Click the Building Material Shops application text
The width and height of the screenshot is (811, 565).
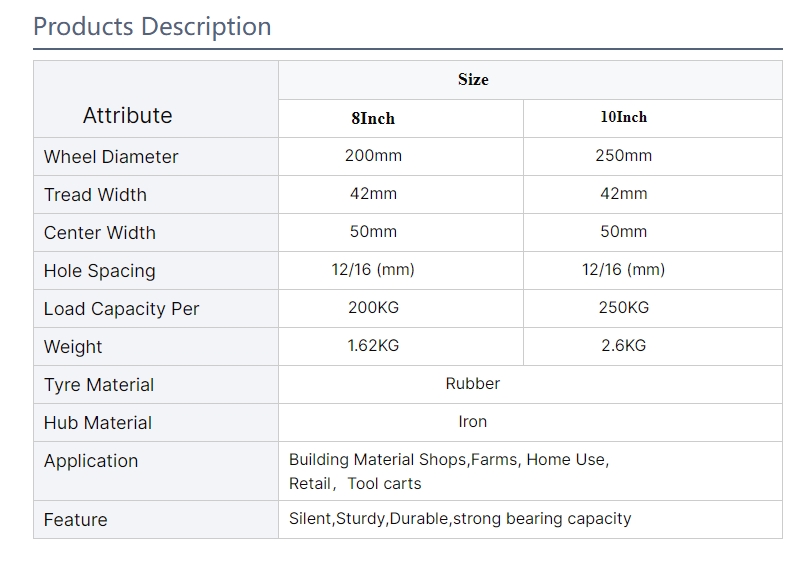pyautogui.click(x=377, y=460)
